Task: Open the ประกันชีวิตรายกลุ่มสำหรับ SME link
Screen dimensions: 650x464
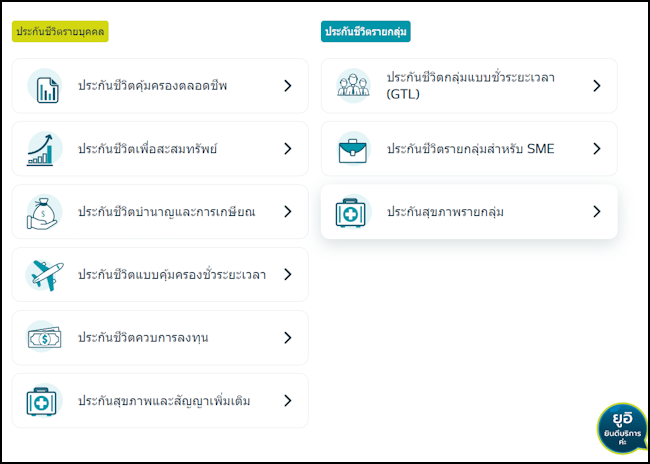Action: tap(471, 149)
